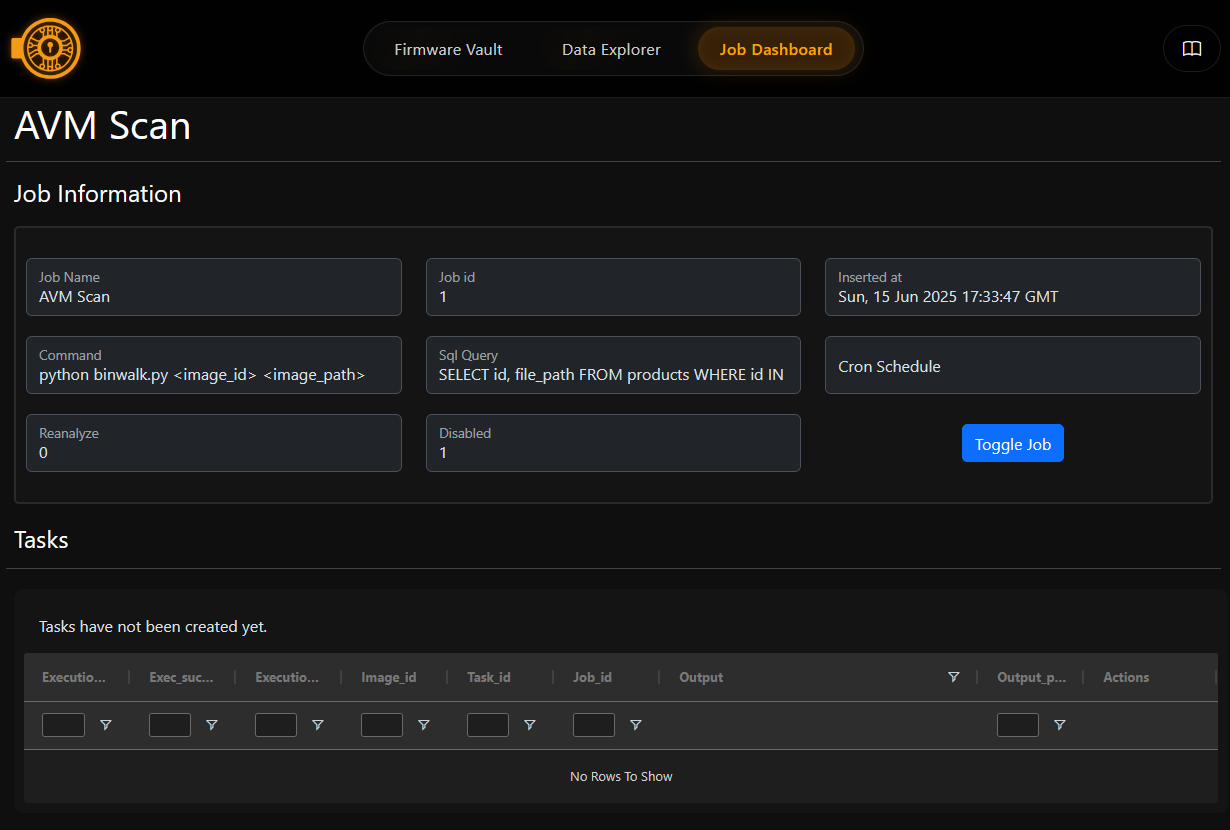The height and width of the screenshot is (830, 1230).
Task: Switch to Firmware Vault tab
Action: coord(448,49)
